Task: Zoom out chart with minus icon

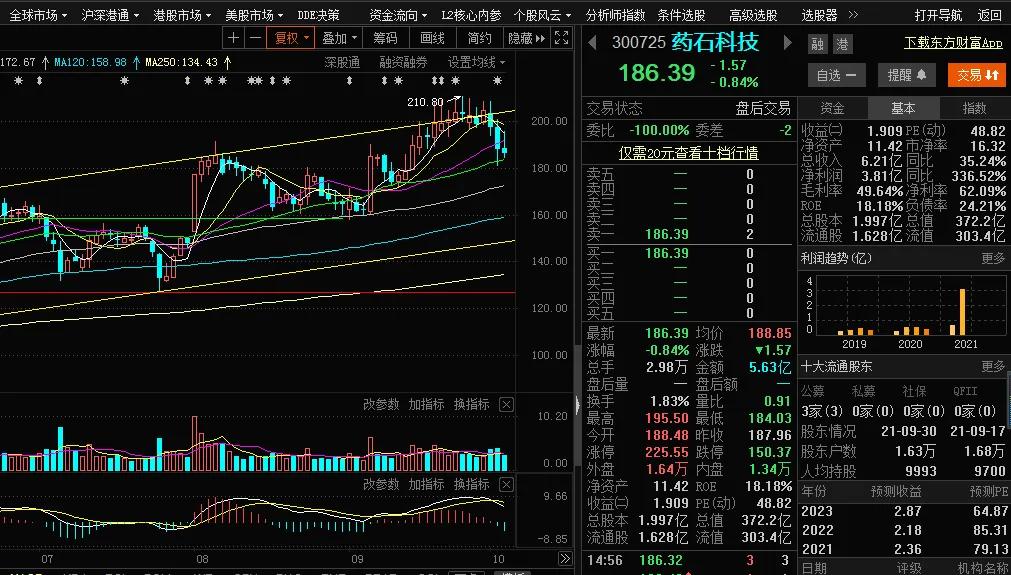Action: tap(255, 38)
